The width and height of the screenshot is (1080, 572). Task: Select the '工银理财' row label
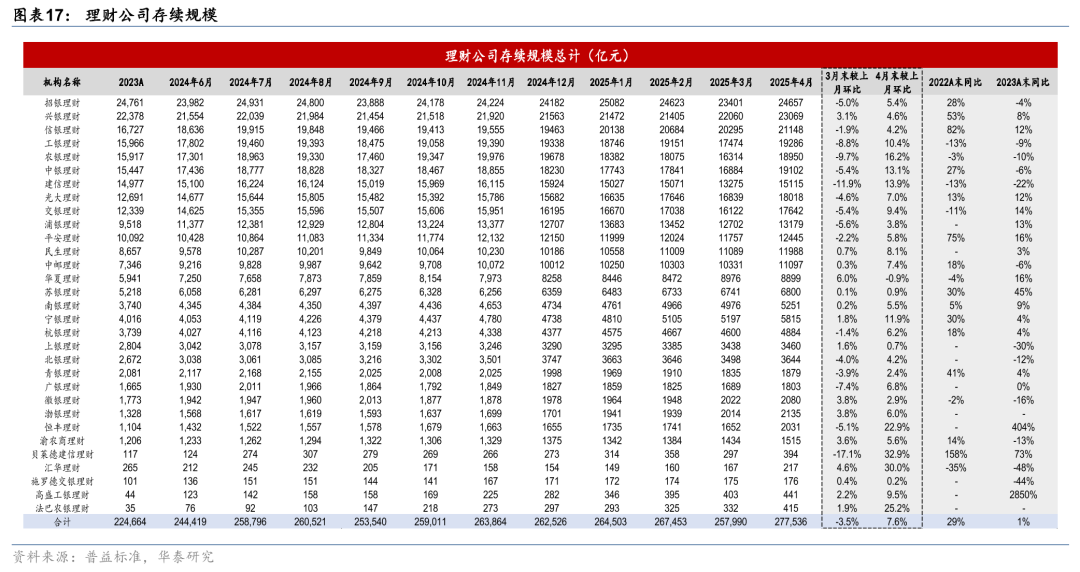point(62,143)
